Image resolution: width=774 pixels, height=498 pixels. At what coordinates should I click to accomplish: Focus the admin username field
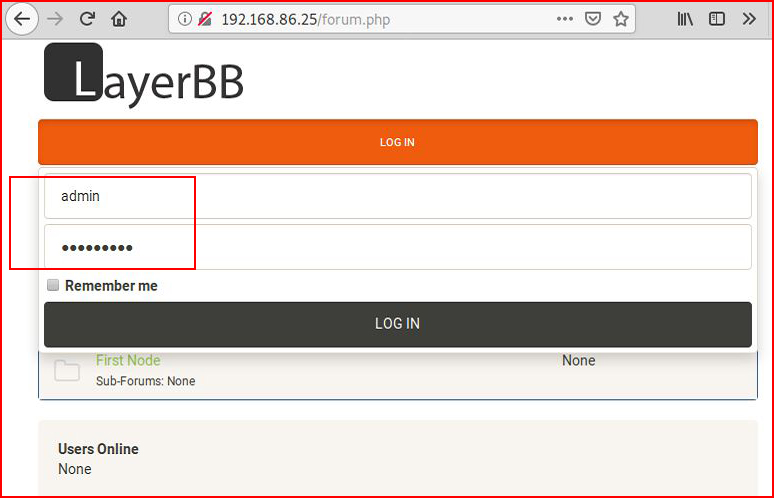coord(398,196)
